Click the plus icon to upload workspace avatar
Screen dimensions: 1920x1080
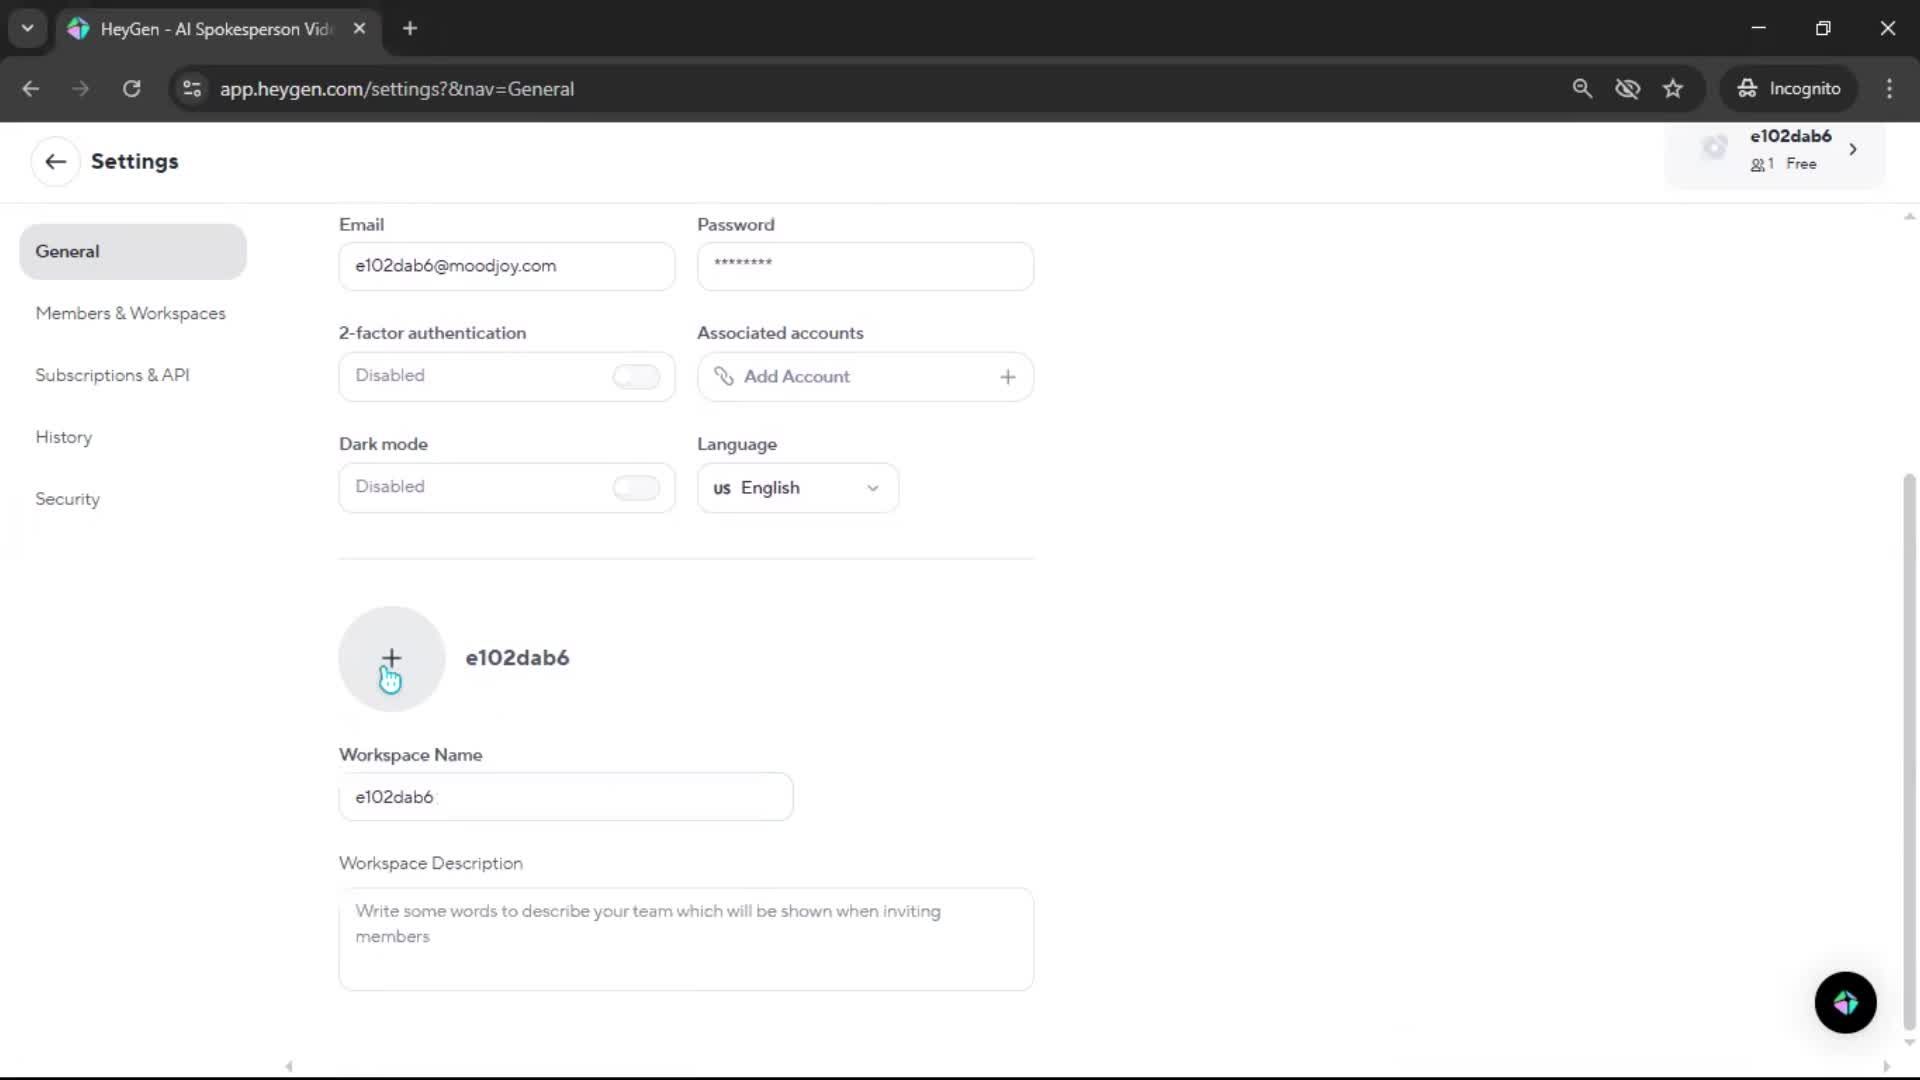tap(391, 658)
